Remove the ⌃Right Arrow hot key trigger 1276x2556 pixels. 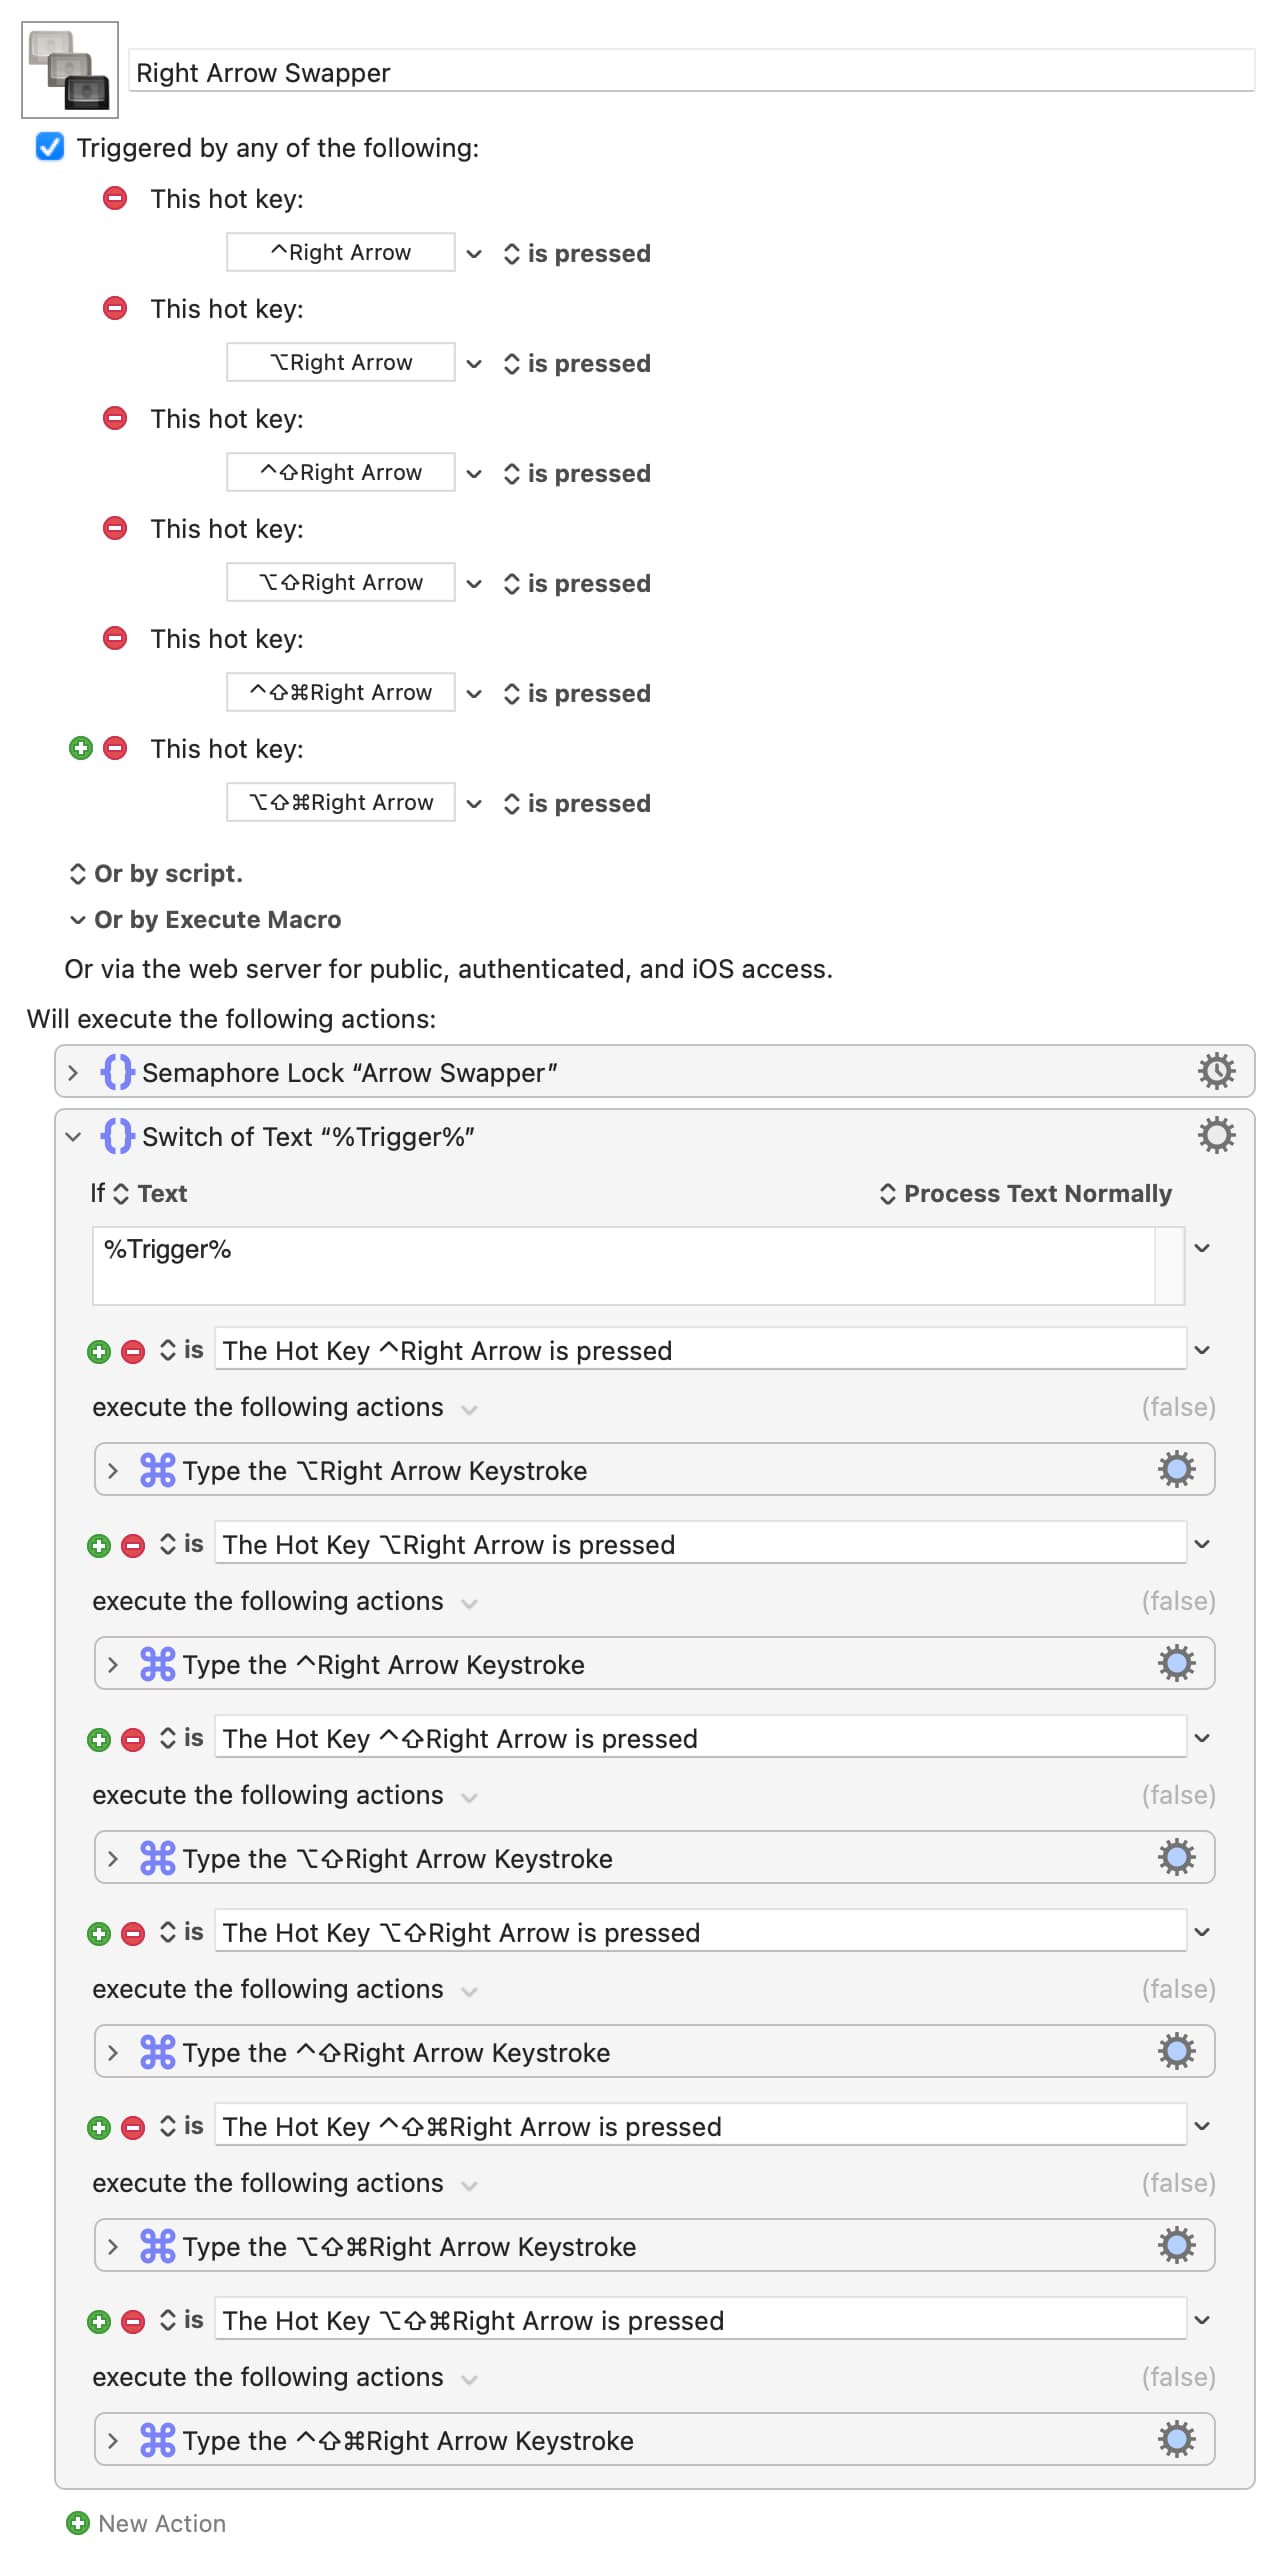coord(116,198)
